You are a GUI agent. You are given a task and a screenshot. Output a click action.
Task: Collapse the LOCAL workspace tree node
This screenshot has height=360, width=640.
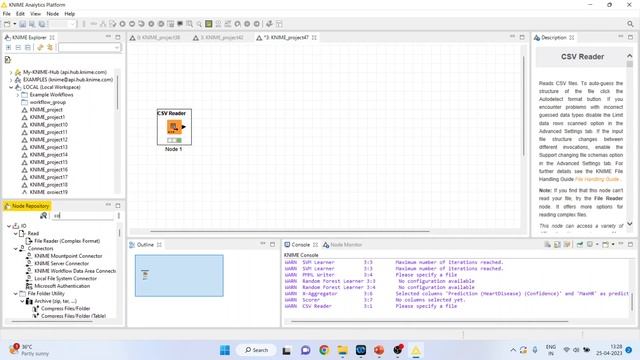[x=11, y=87]
